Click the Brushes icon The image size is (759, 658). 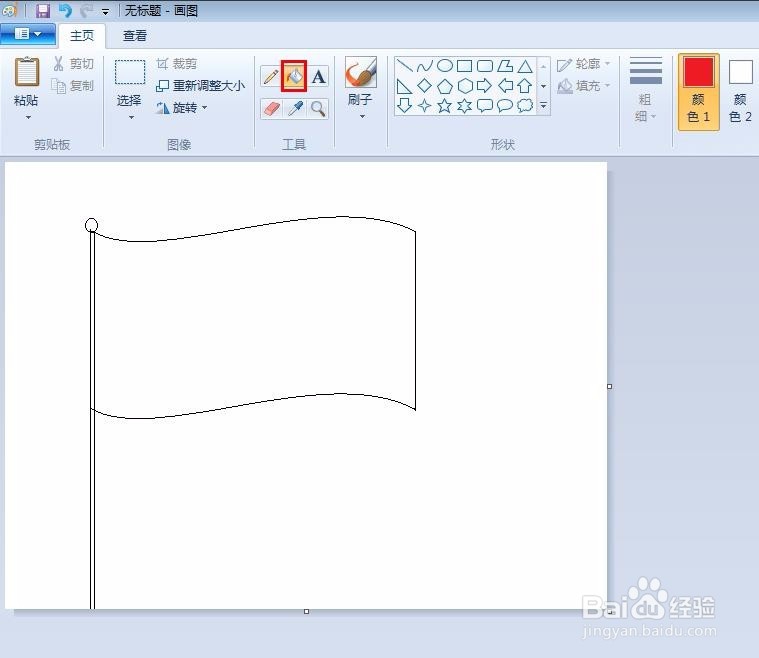(x=361, y=72)
